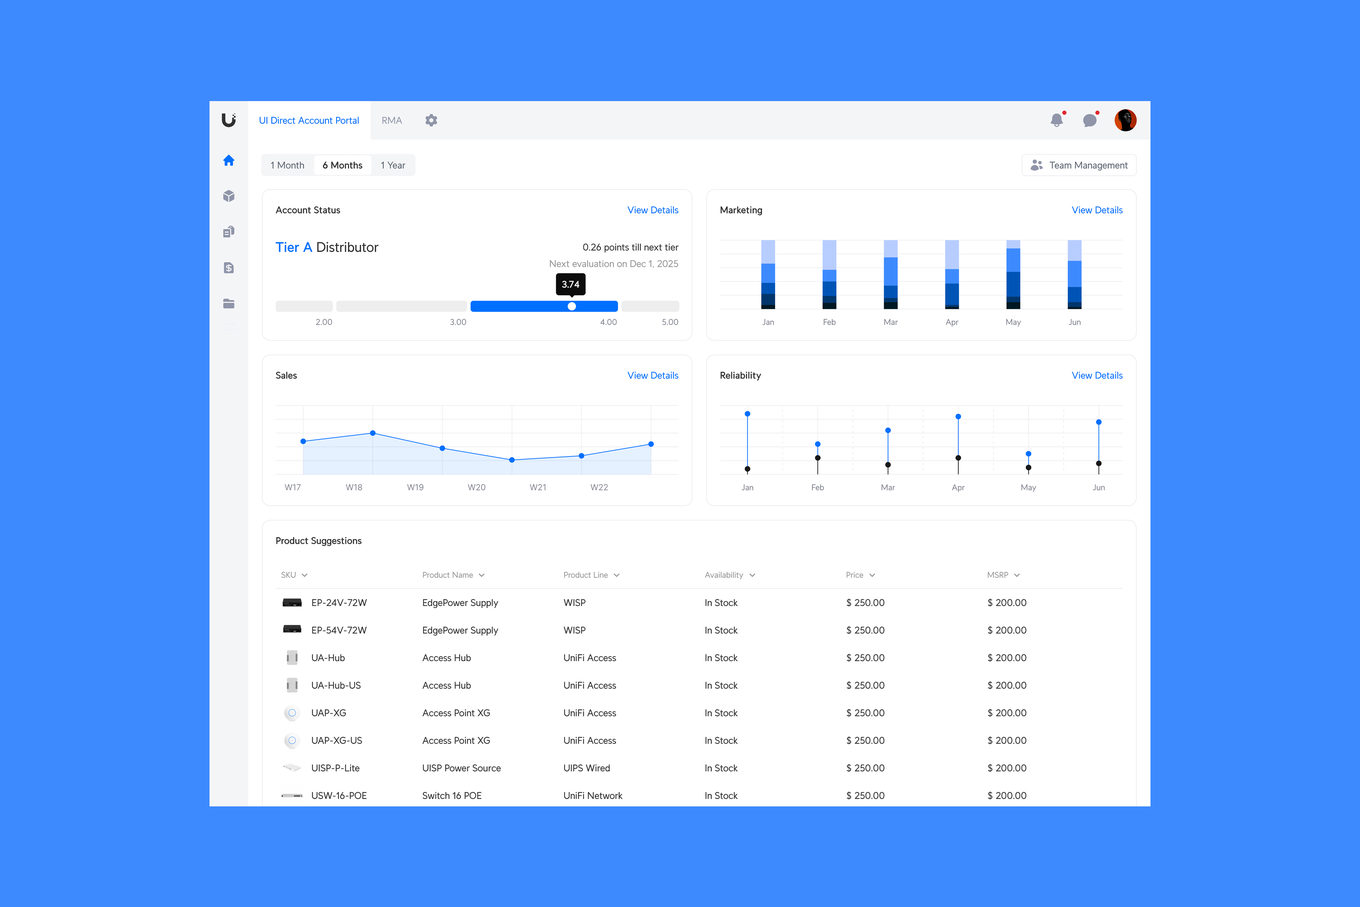The height and width of the screenshot is (907, 1360).
Task: Open the Products cube icon in sidebar
Action: 229,196
